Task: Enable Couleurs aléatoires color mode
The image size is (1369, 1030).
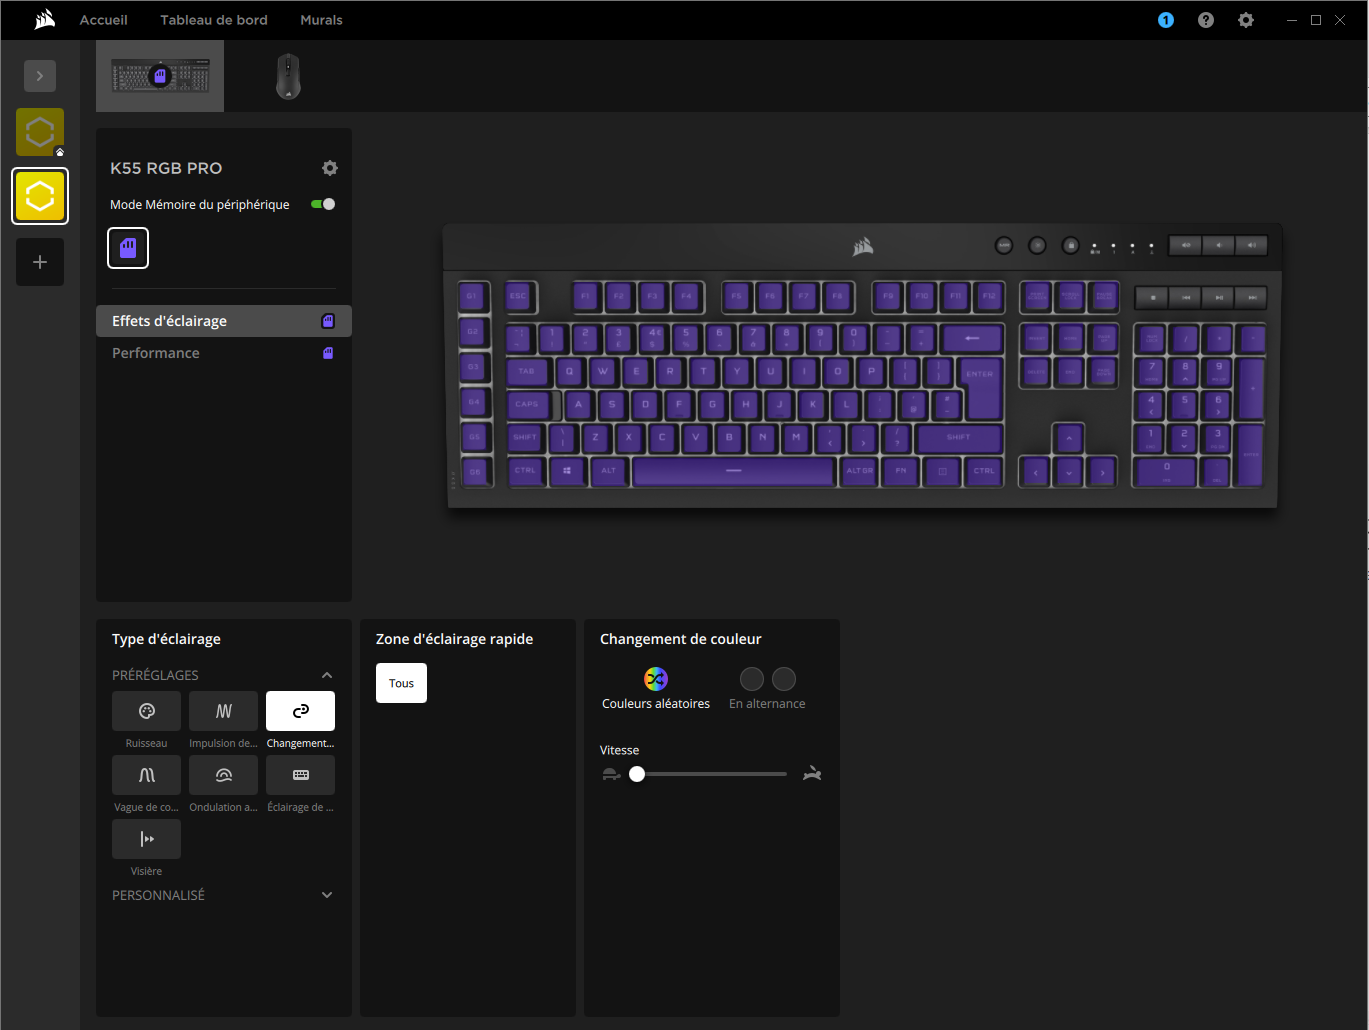Action: [x=655, y=678]
